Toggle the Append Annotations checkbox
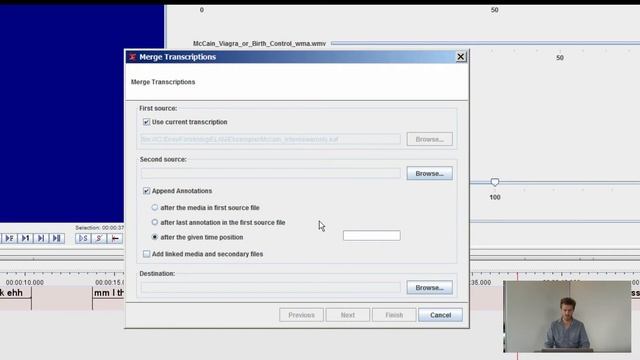 147,191
